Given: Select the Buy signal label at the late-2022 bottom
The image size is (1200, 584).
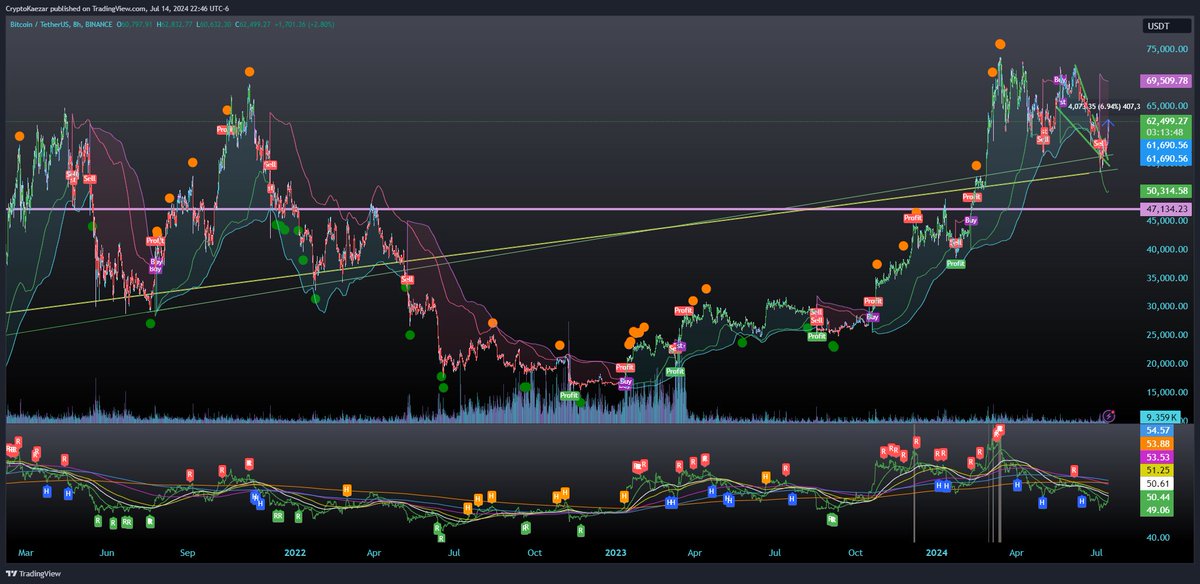Looking at the screenshot, I should (x=626, y=381).
